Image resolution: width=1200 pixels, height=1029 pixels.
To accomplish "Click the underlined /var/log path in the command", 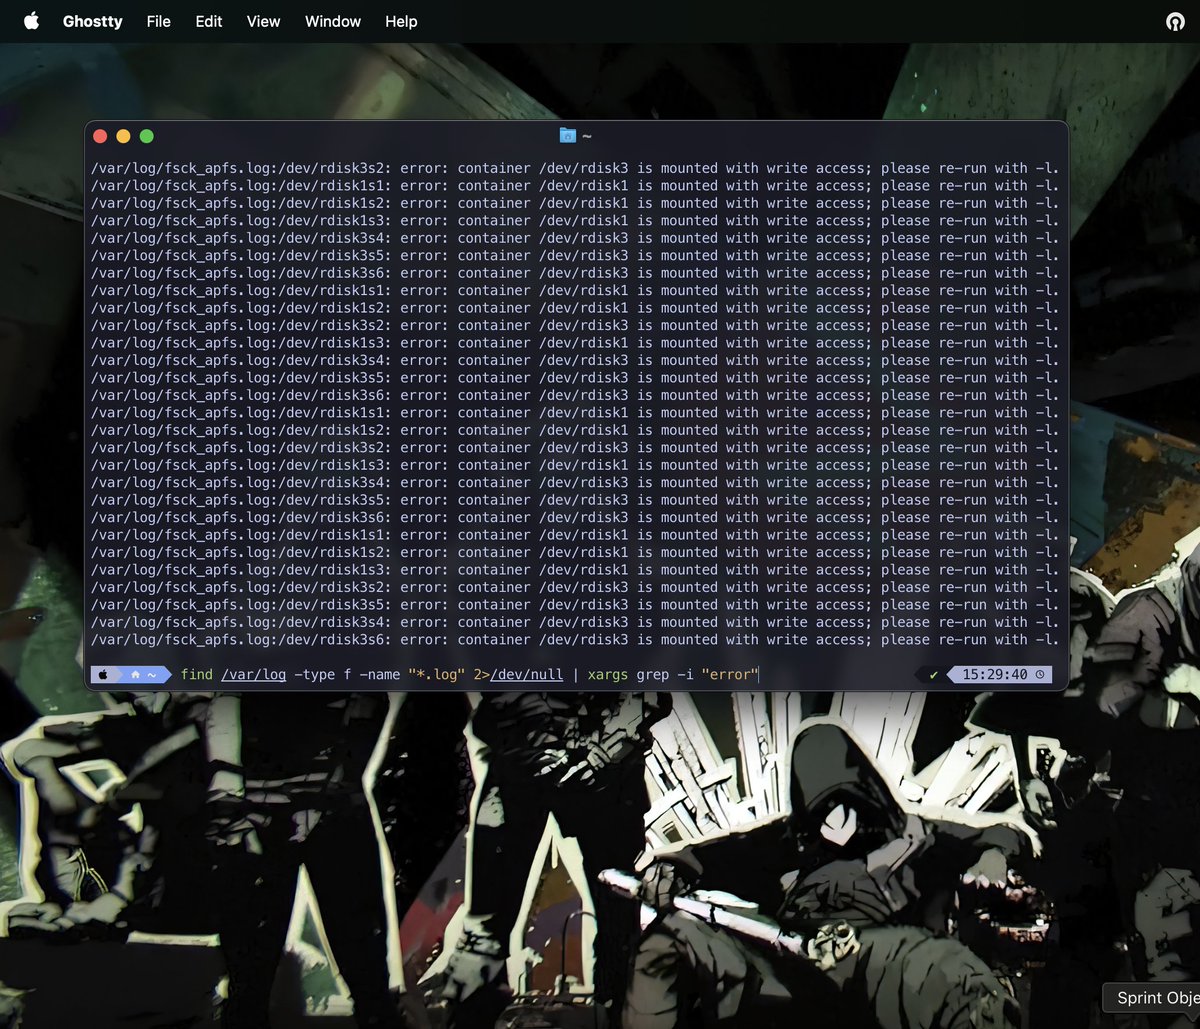I will coord(254,675).
